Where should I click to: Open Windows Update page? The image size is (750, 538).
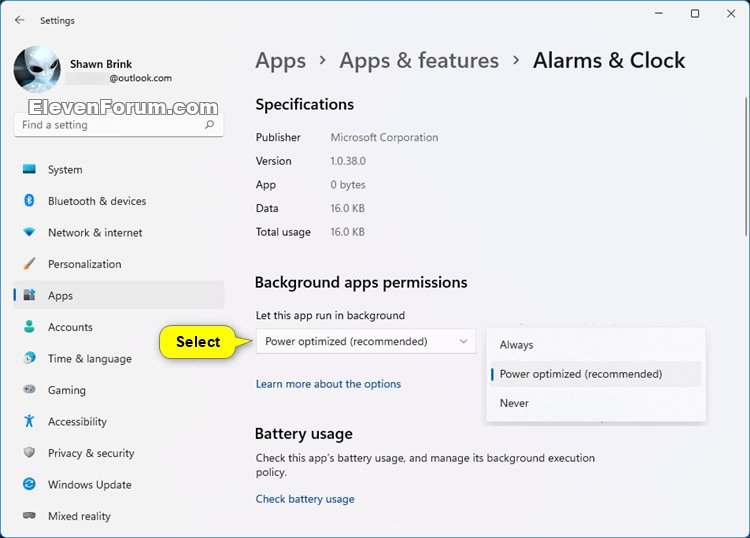119,484
